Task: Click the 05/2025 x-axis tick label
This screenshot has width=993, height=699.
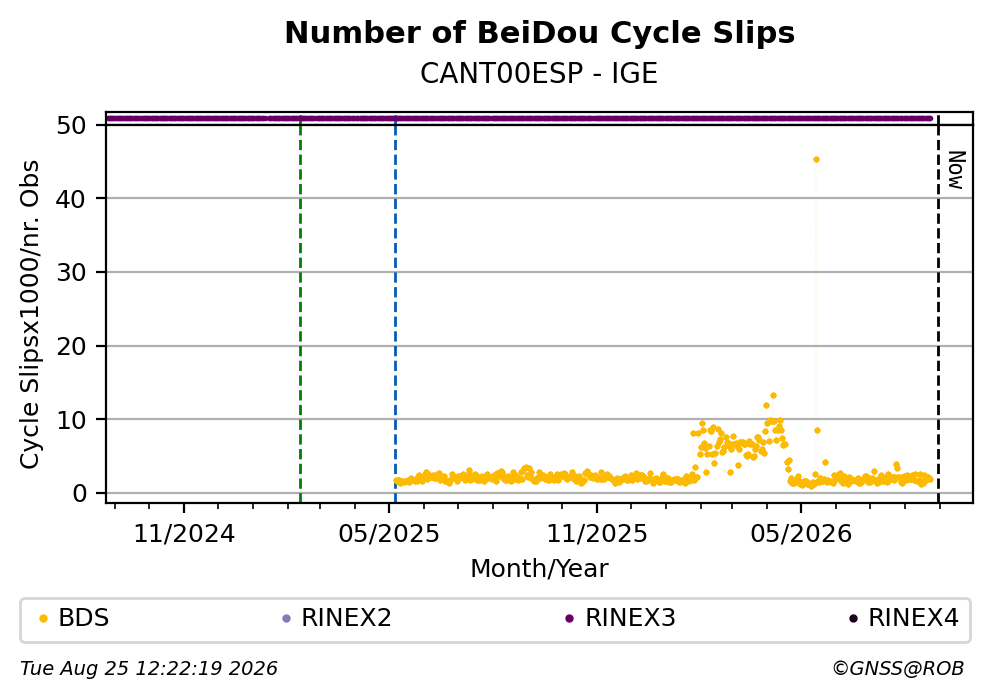Action: [388, 534]
